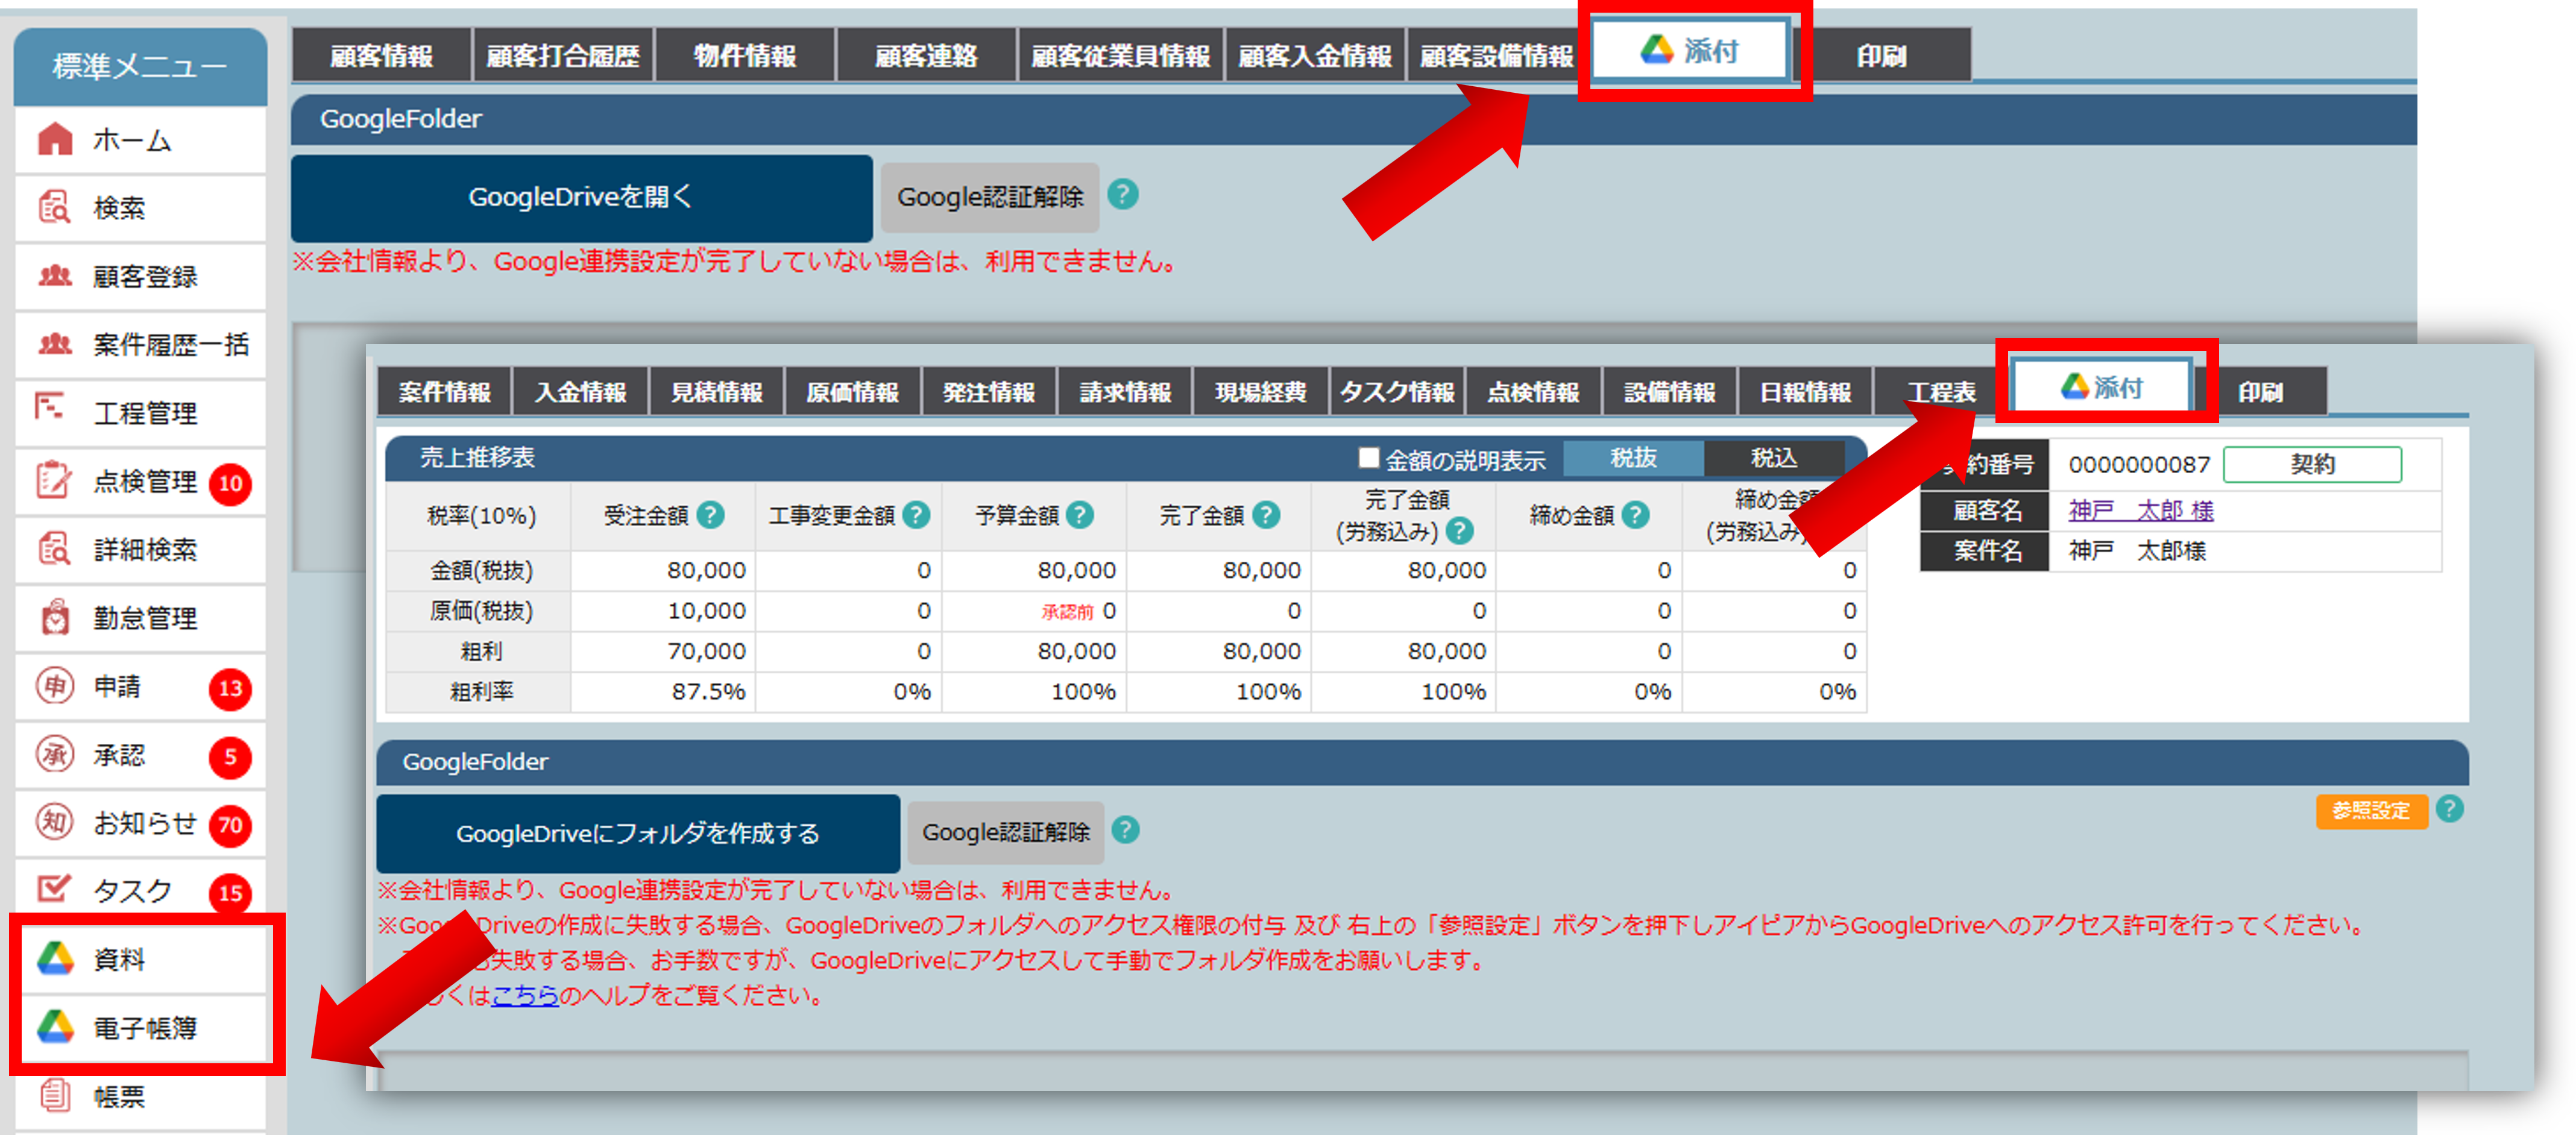Open the 見積情報 tab

(716, 392)
